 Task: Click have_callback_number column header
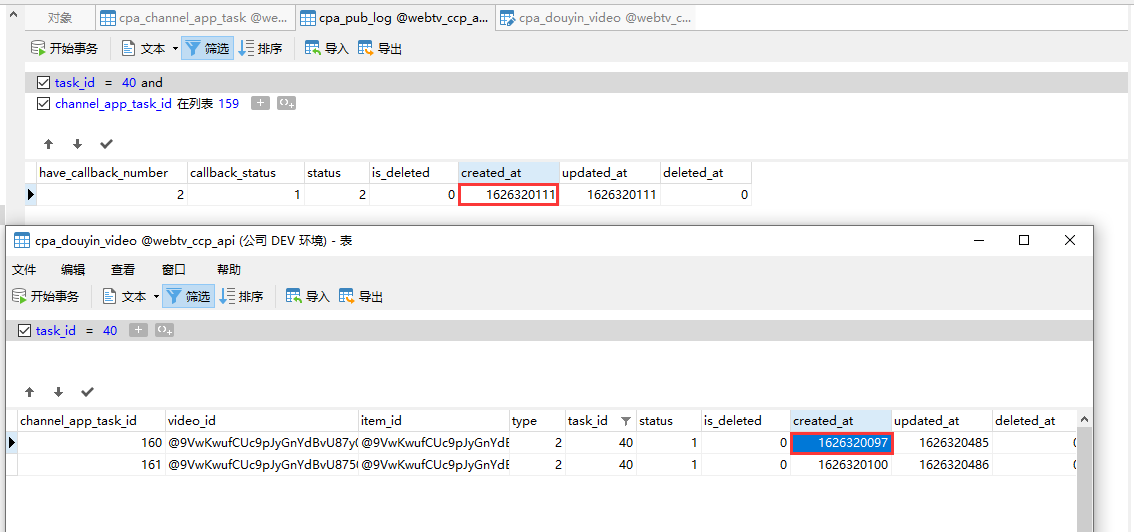coord(111,173)
